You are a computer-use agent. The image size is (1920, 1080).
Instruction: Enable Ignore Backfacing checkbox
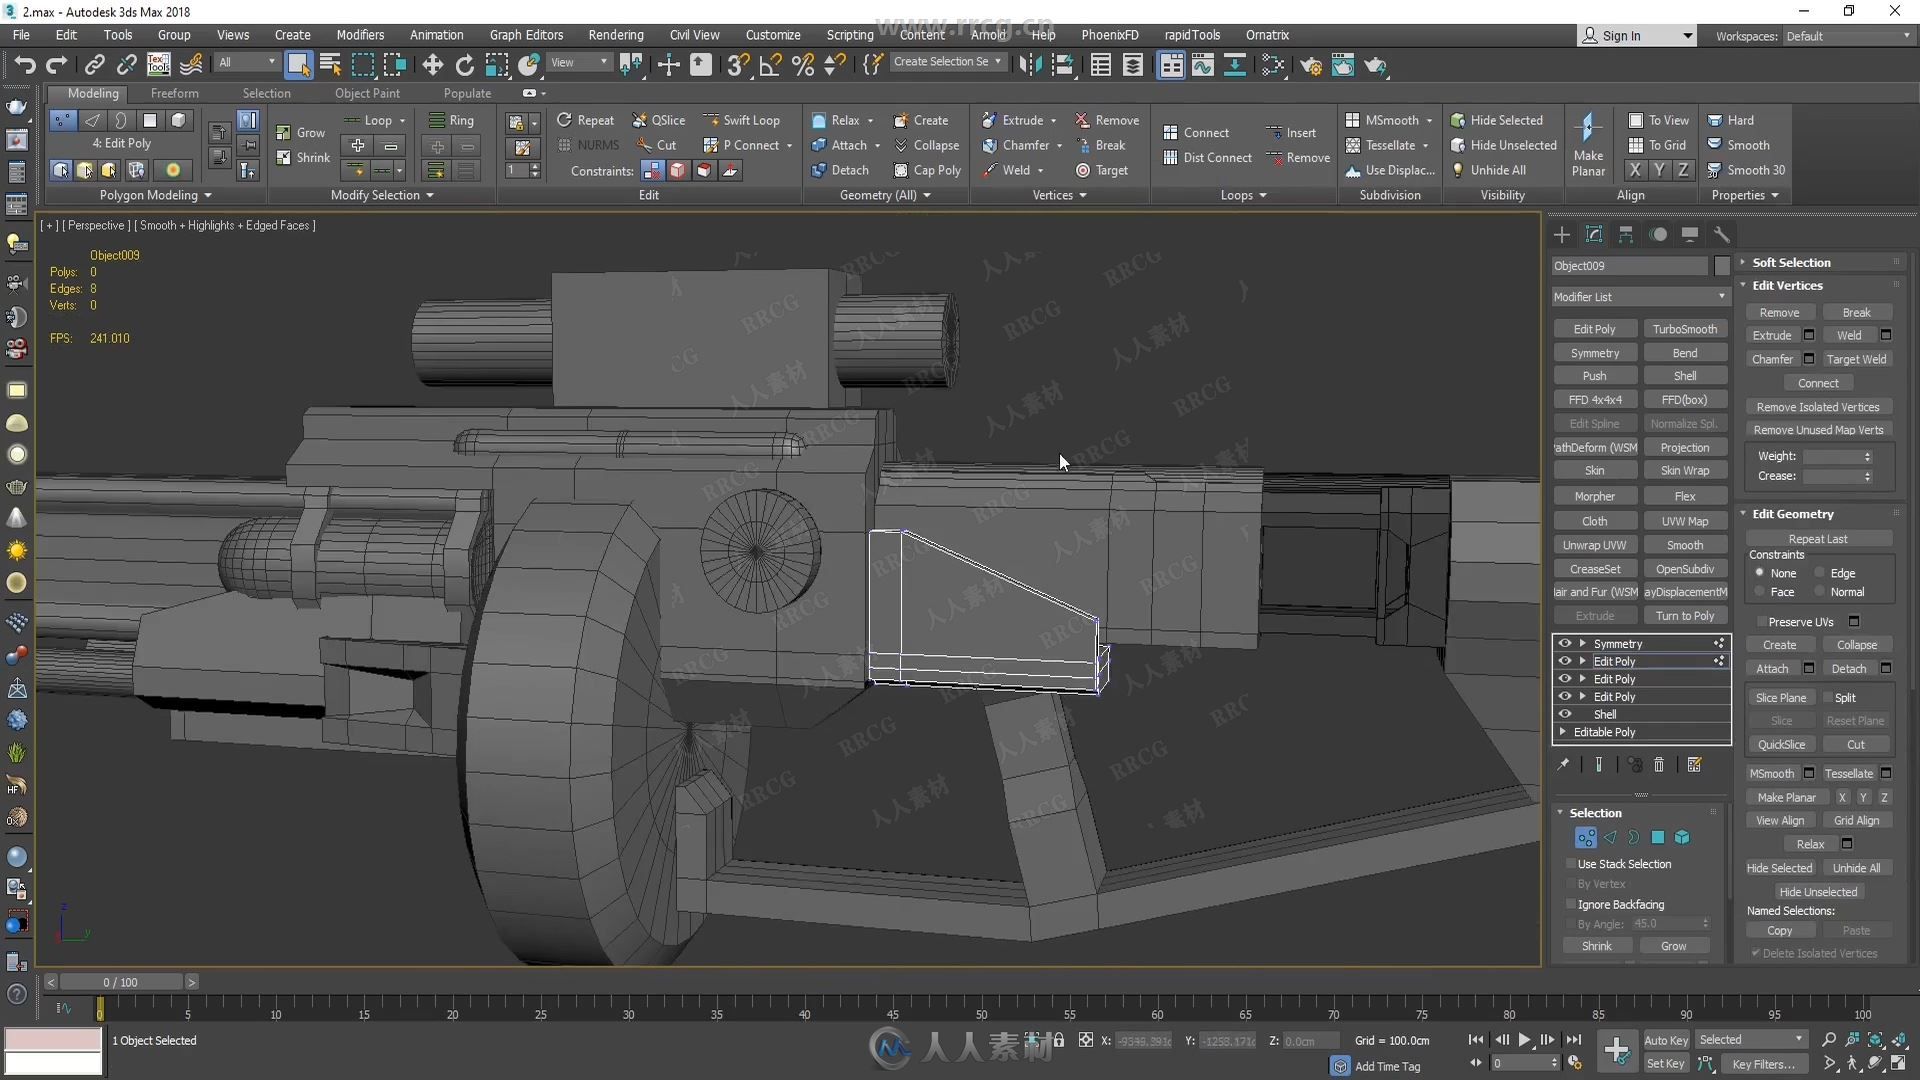(x=1571, y=903)
